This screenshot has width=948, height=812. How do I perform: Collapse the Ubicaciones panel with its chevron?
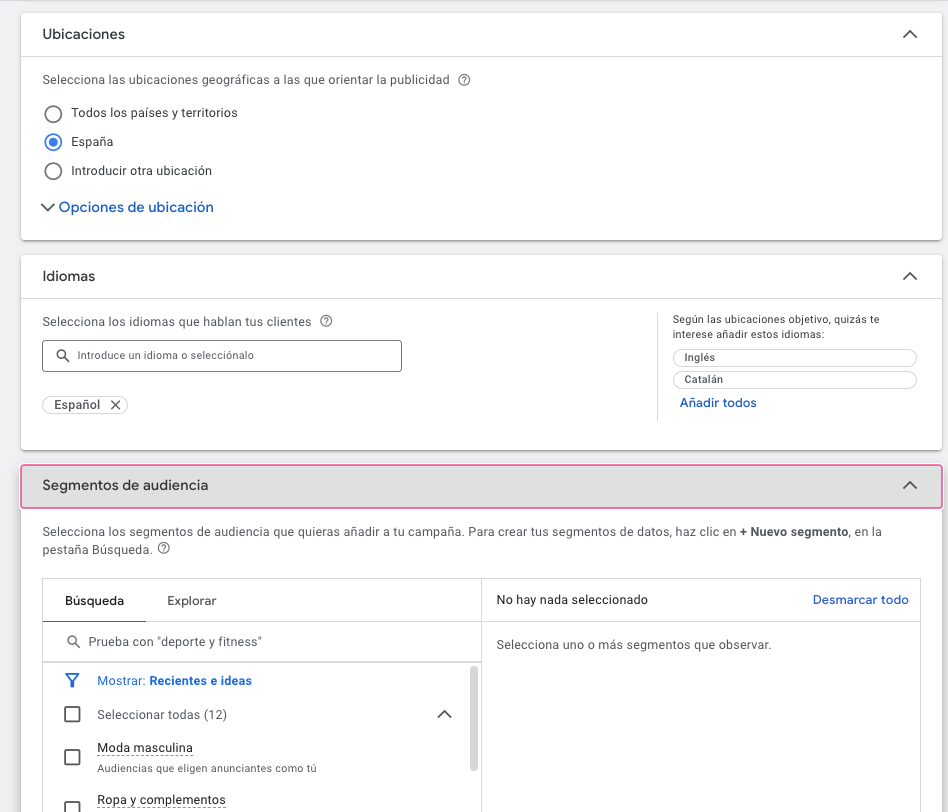(x=910, y=33)
